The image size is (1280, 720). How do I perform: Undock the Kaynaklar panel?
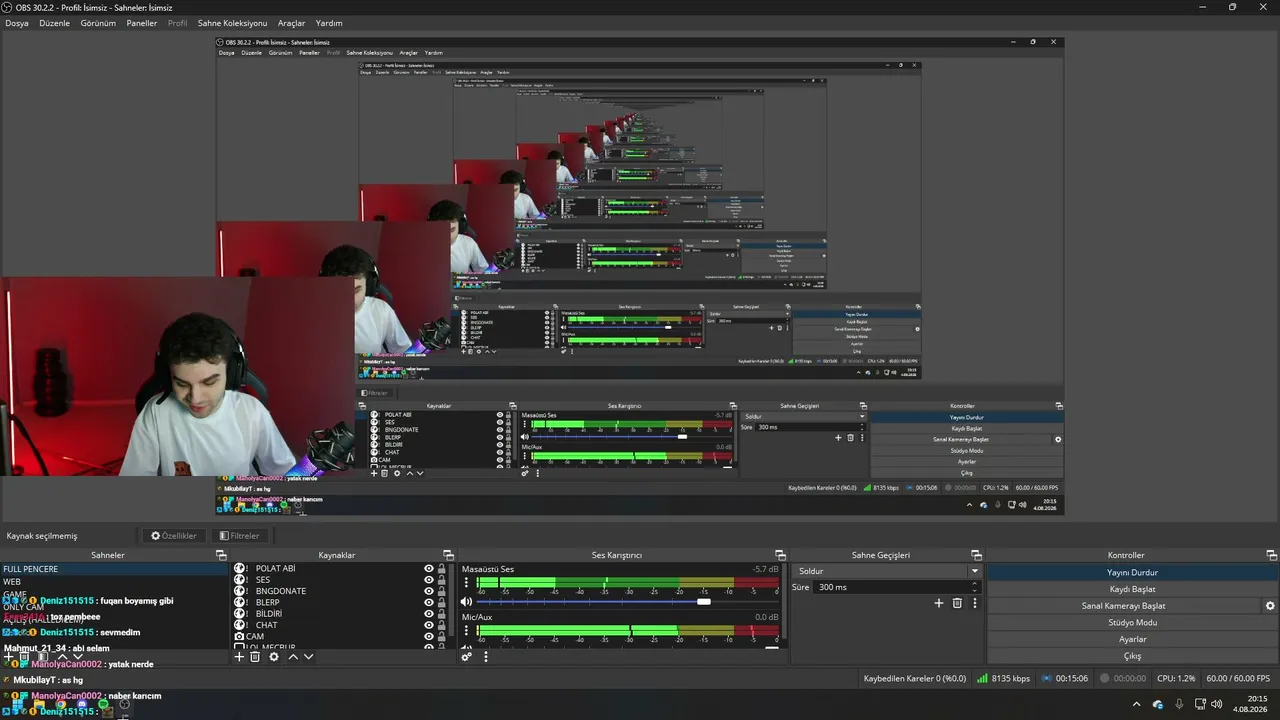(449, 555)
